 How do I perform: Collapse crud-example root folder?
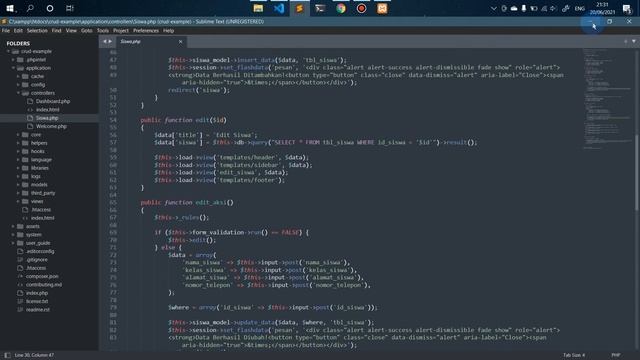[8, 51]
